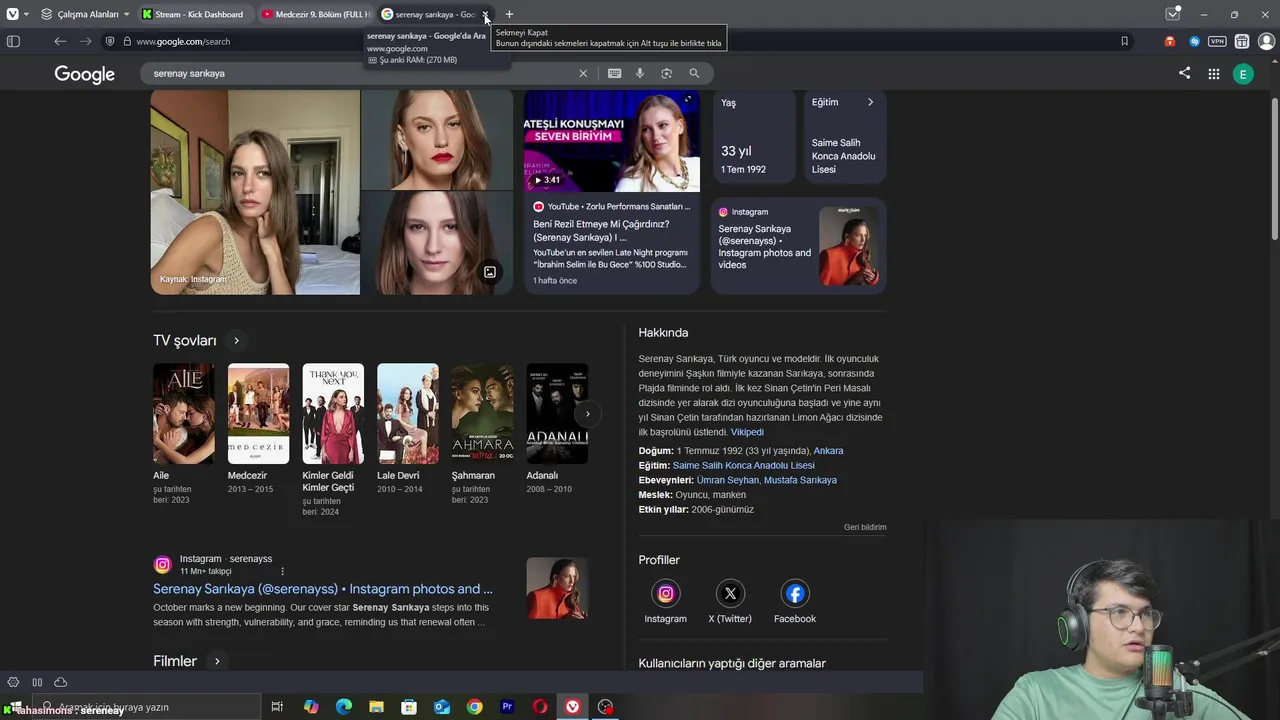
Task: Open the closed tabs trash dropdown
Action: tap(1173, 14)
